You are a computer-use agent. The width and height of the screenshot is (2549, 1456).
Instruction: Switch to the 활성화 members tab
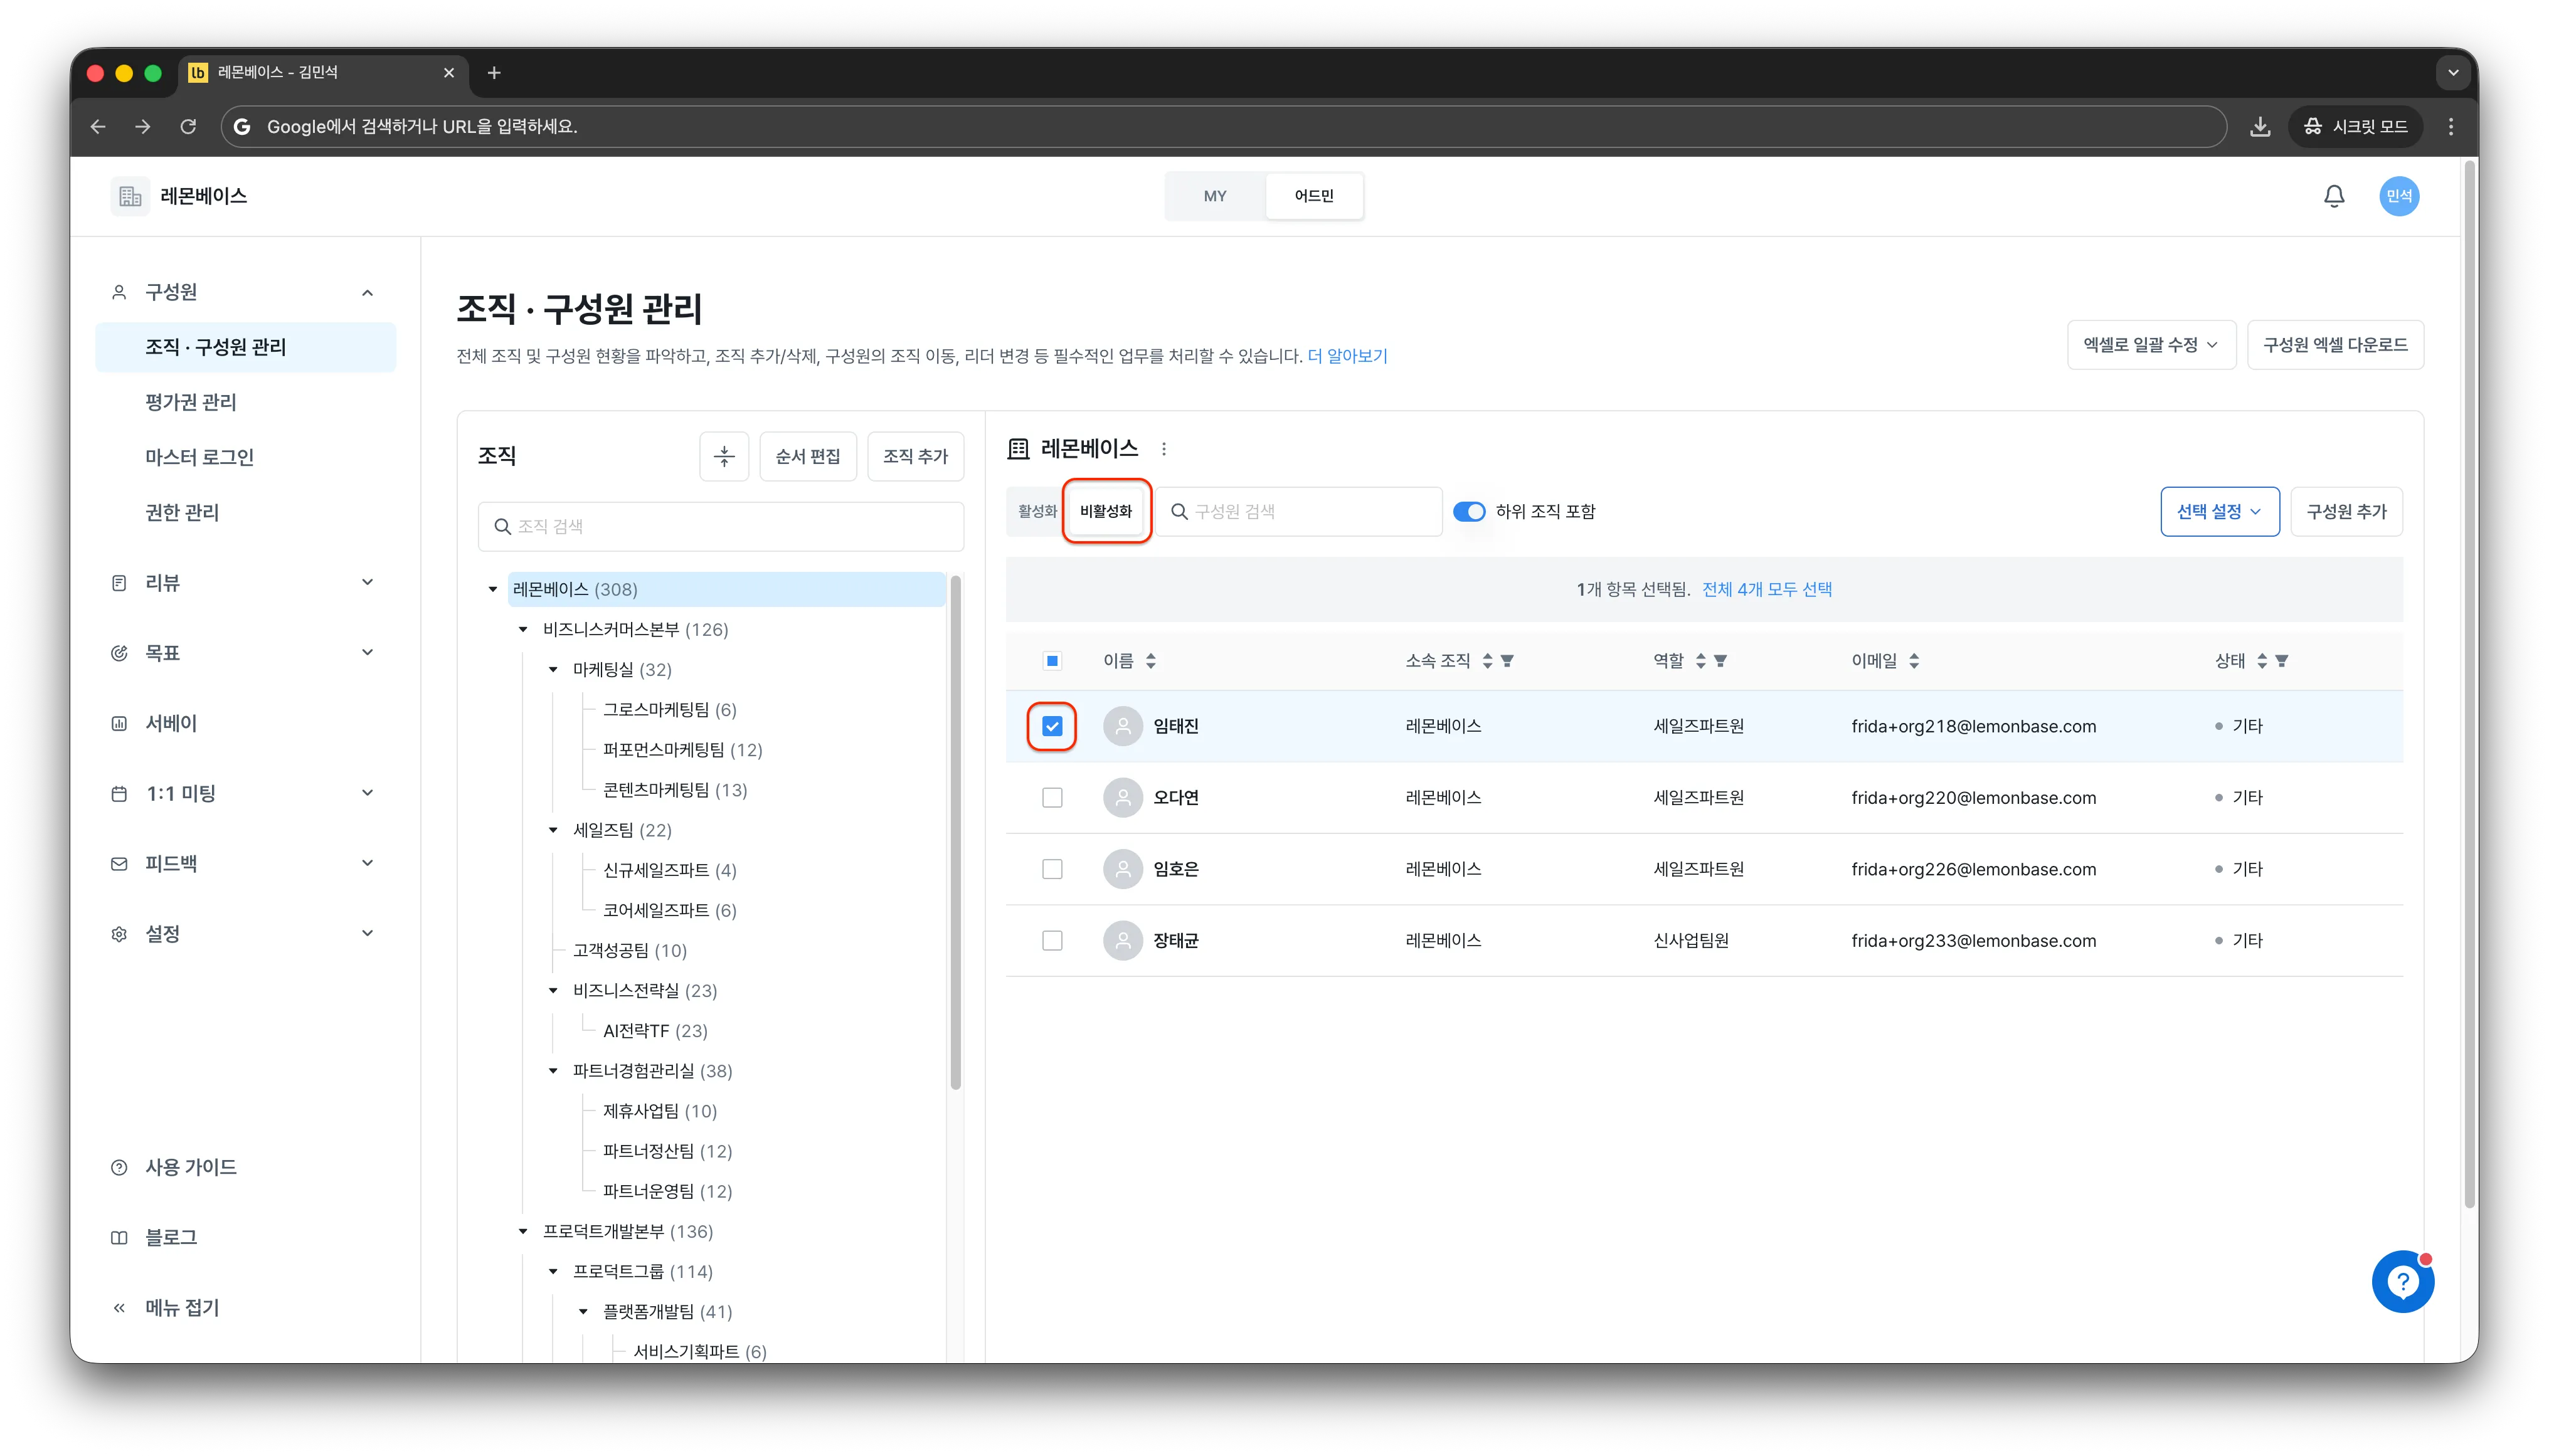[1036, 512]
